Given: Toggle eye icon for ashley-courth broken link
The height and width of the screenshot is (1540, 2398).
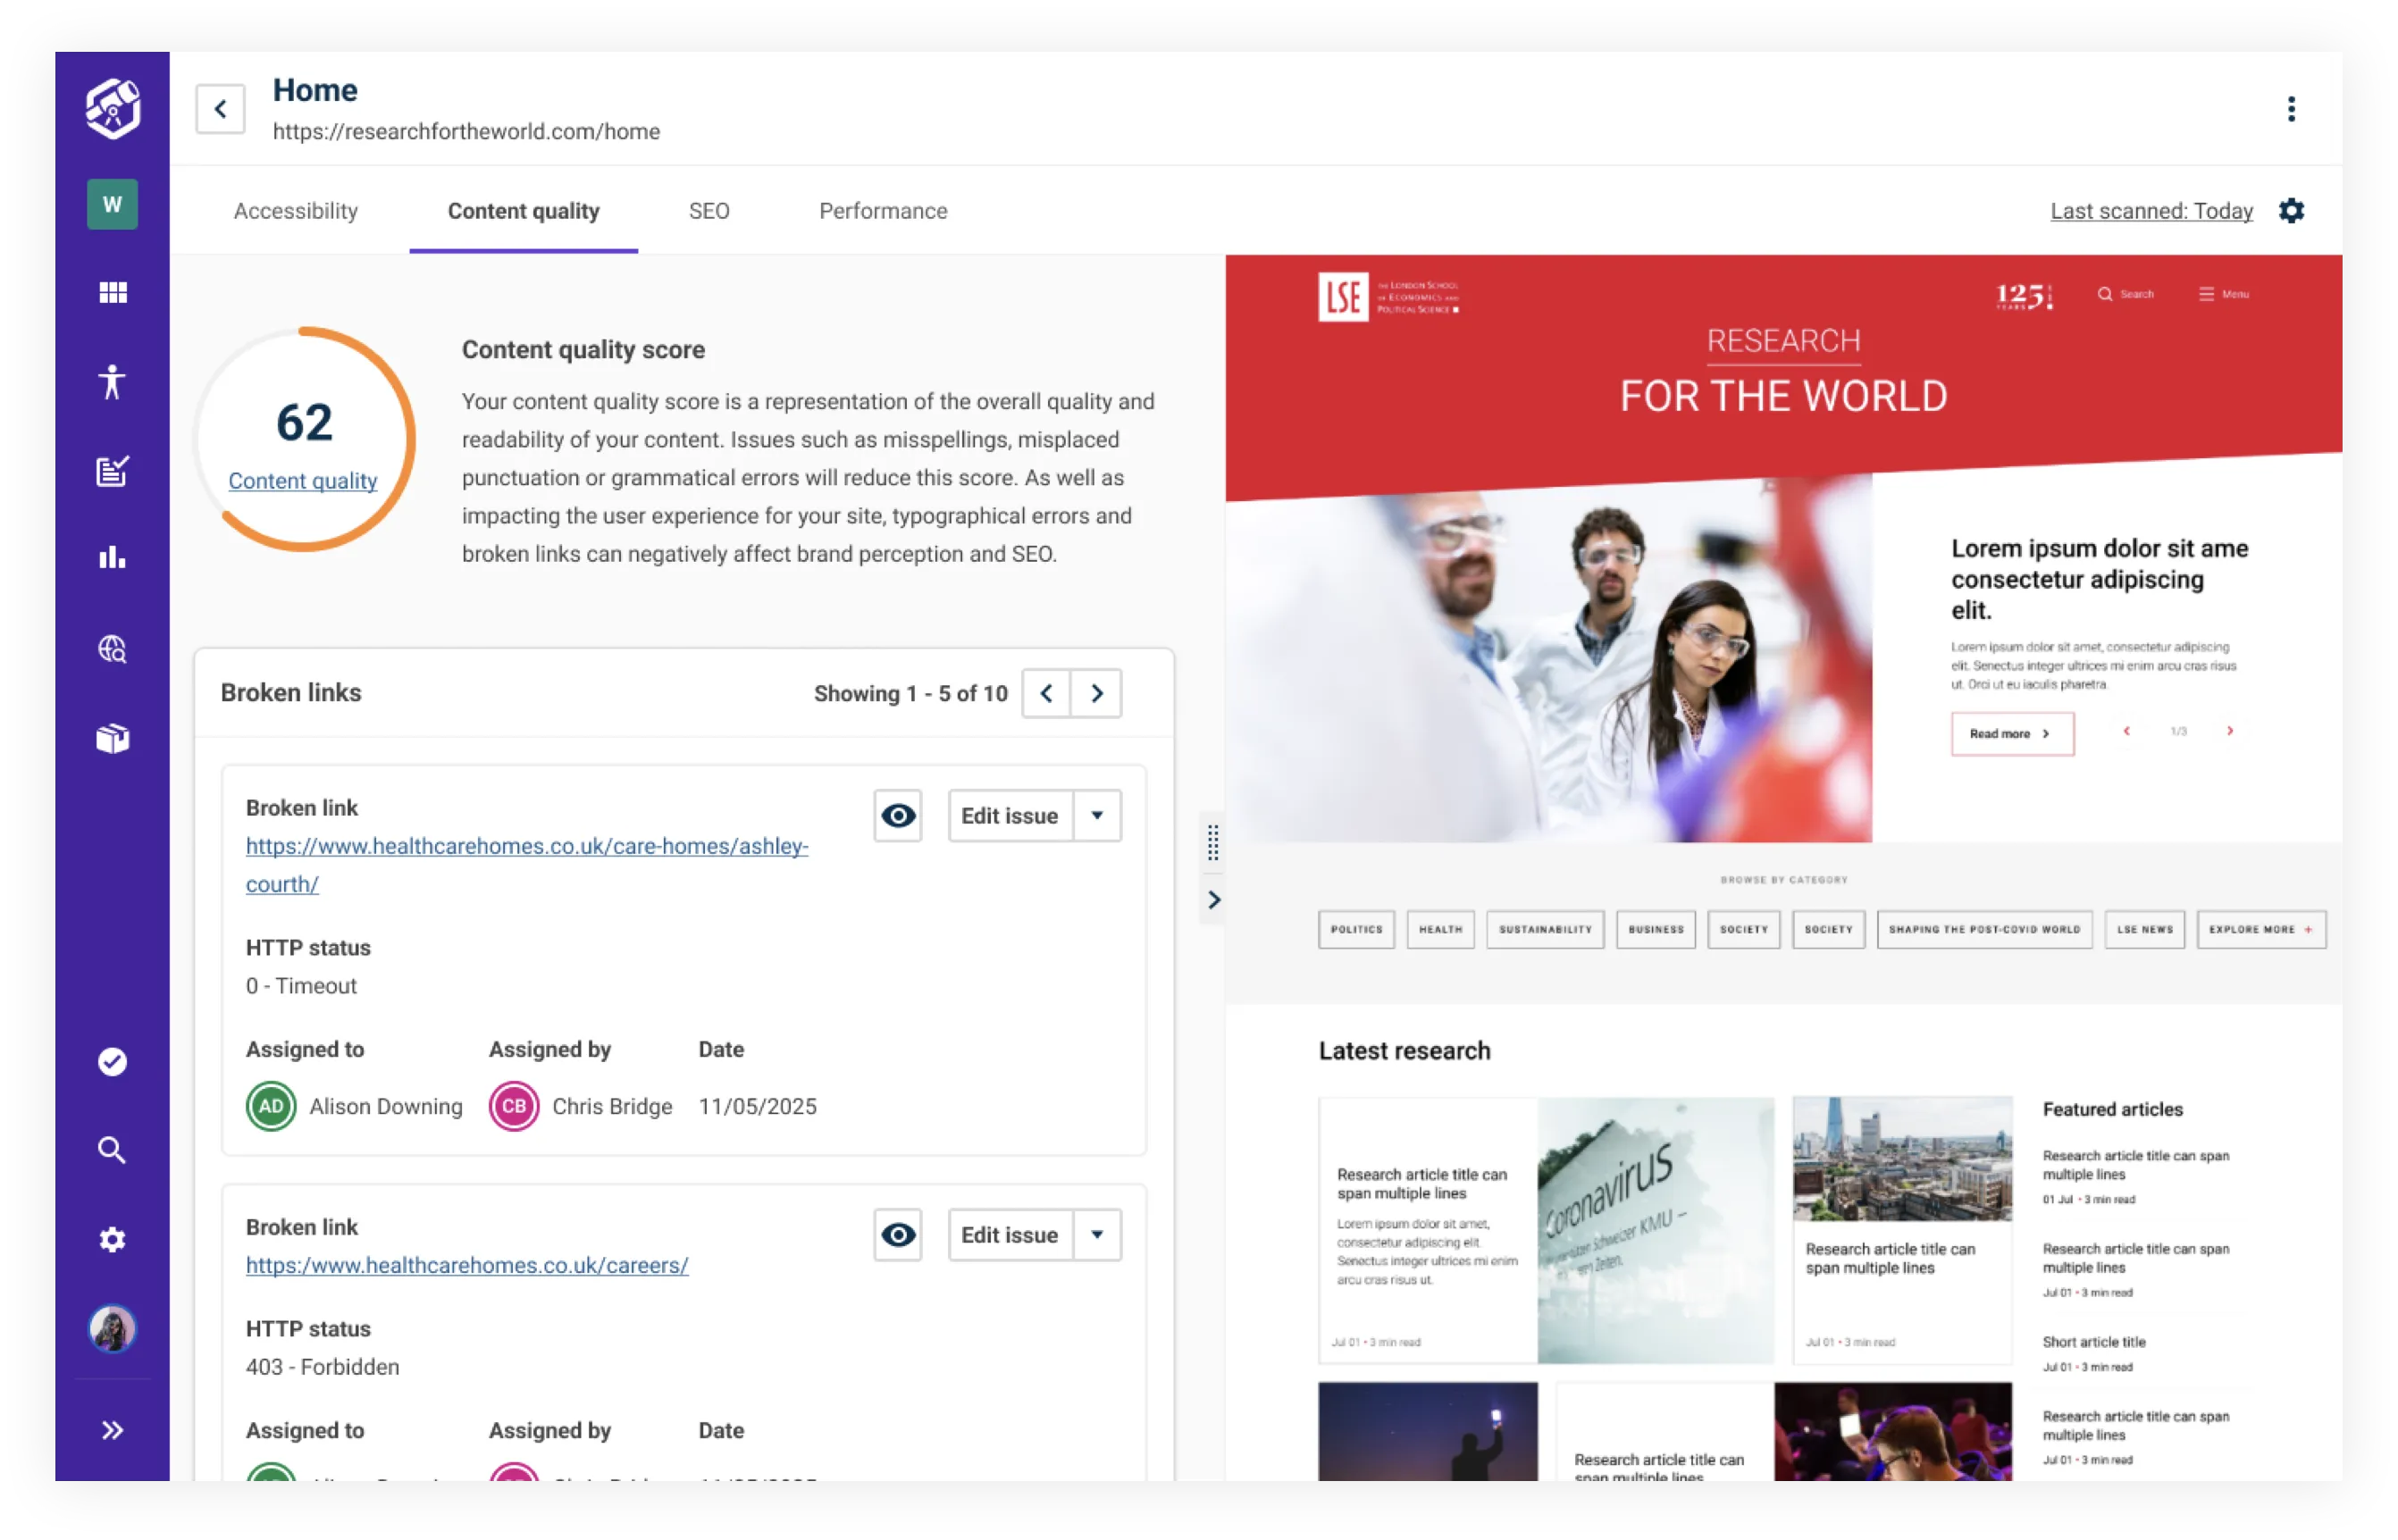Looking at the screenshot, I should point(897,816).
